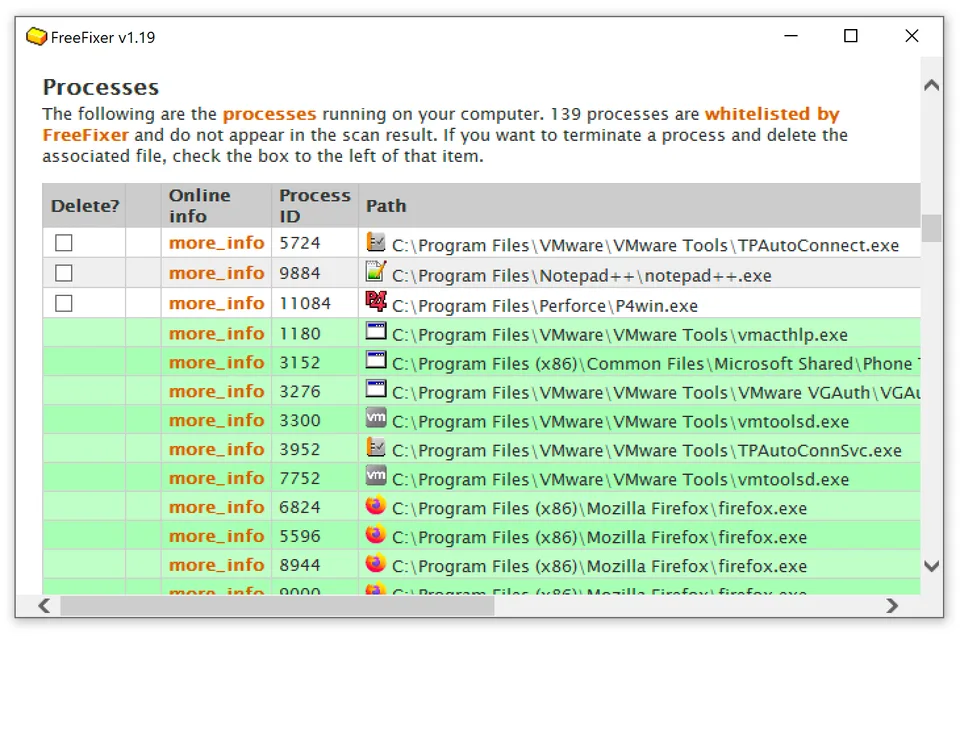Open more_info for process 1180
960x744 pixels.
(216, 333)
